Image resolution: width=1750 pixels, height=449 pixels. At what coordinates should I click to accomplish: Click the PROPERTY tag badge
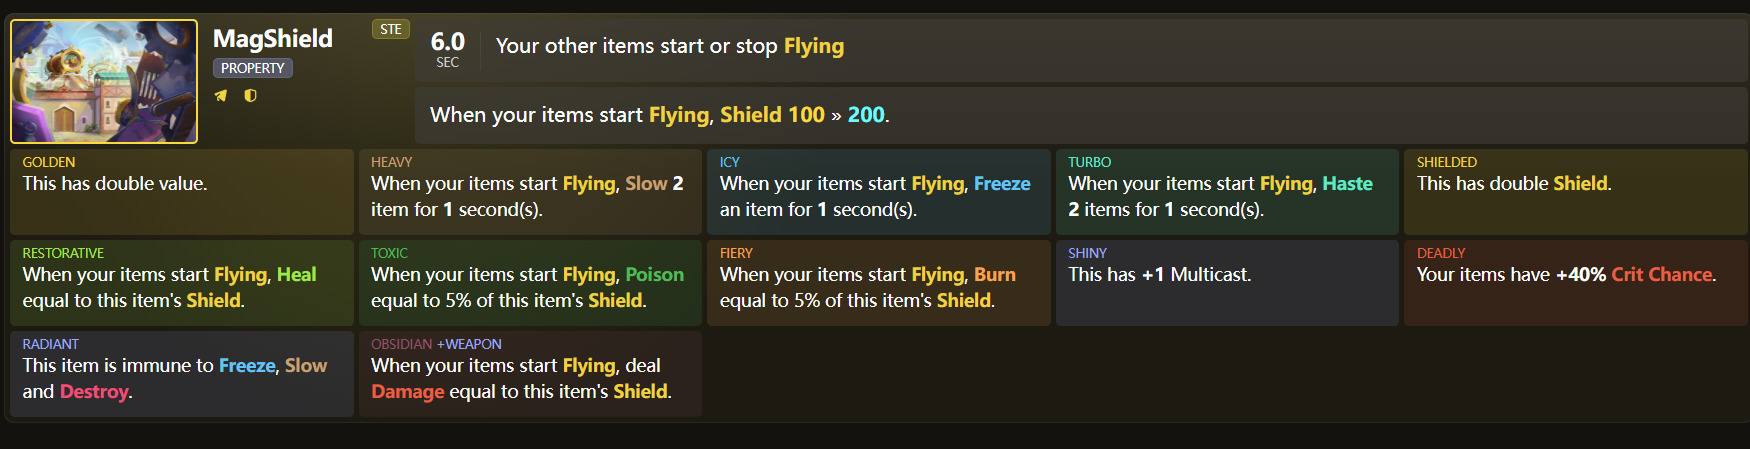point(253,68)
